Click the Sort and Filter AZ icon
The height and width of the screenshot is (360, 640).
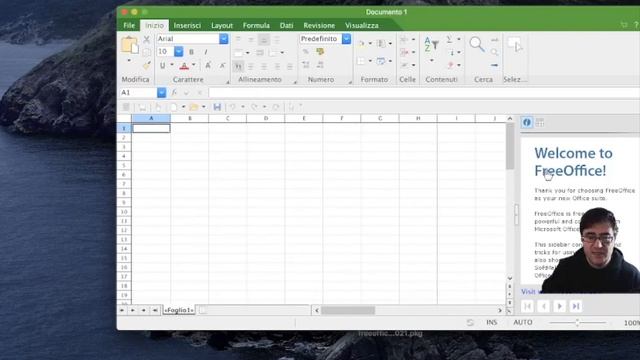point(431,44)
